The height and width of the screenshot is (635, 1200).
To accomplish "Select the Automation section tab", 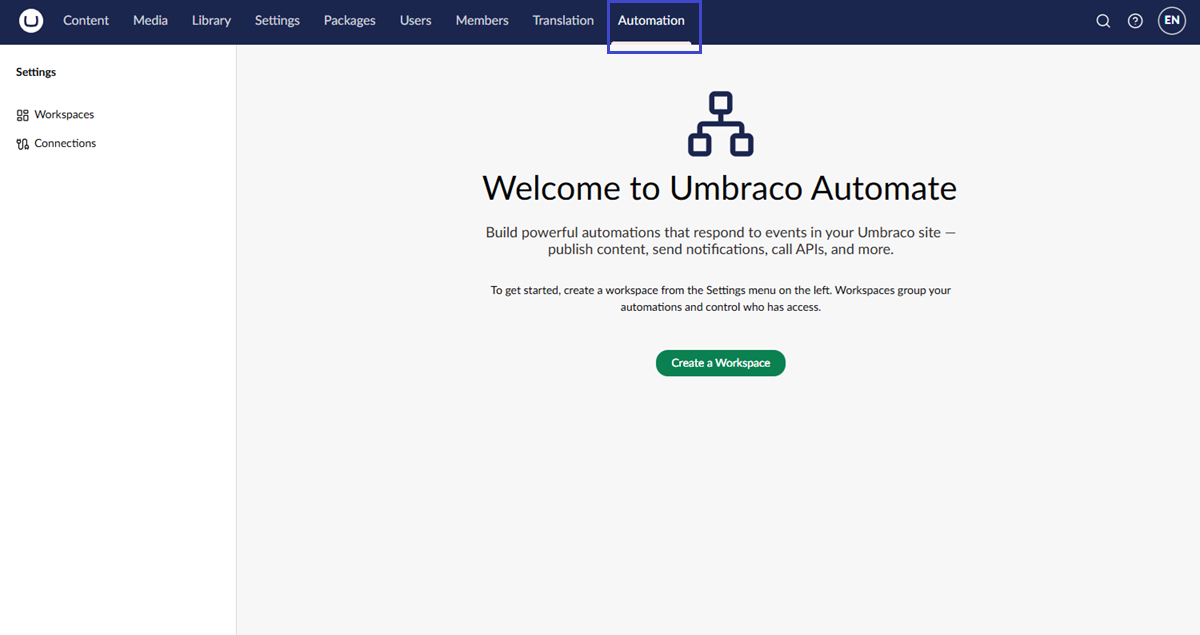I will pos(652,20).
